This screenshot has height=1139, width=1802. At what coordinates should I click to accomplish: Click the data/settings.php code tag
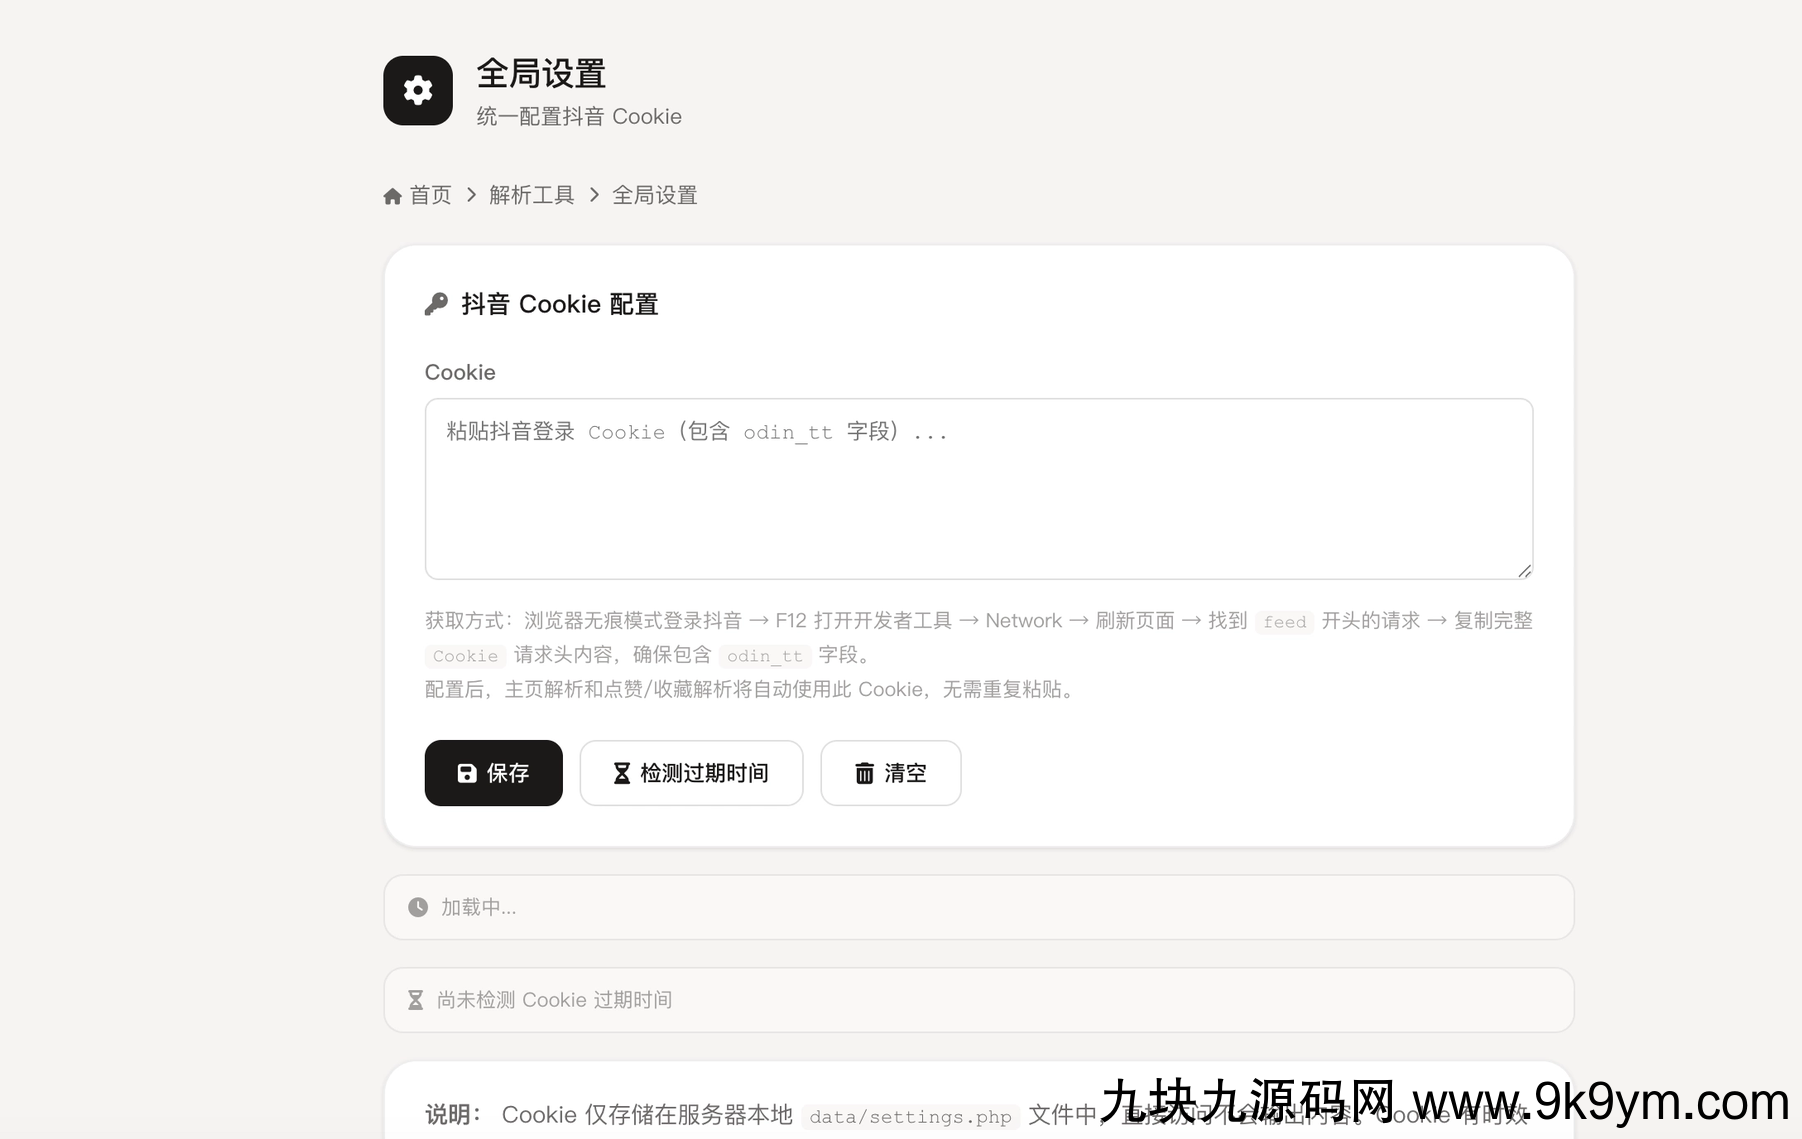point(911,1116)
